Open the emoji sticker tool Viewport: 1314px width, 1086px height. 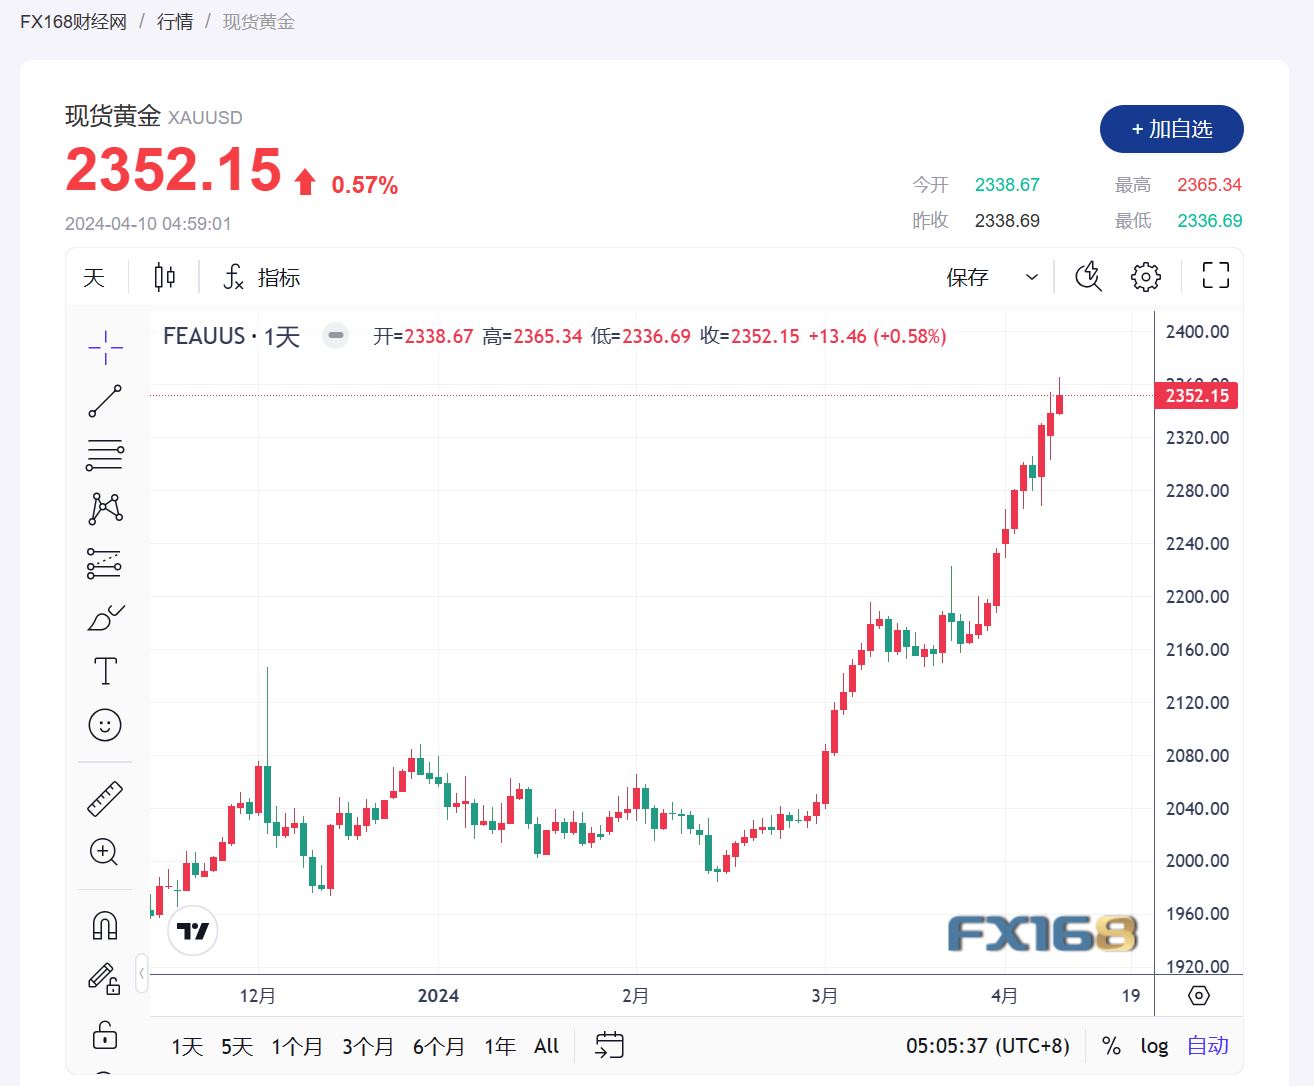tap(105, 725)
